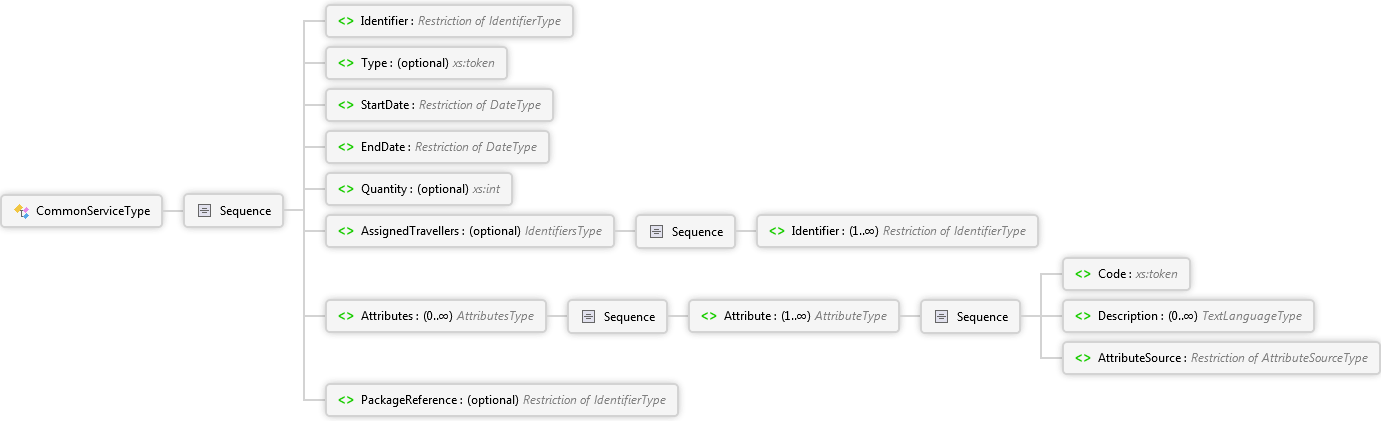Screen dimensions: 1381x421
Task: Click the IdentifiersType type link text
Action: coord(563,232)
